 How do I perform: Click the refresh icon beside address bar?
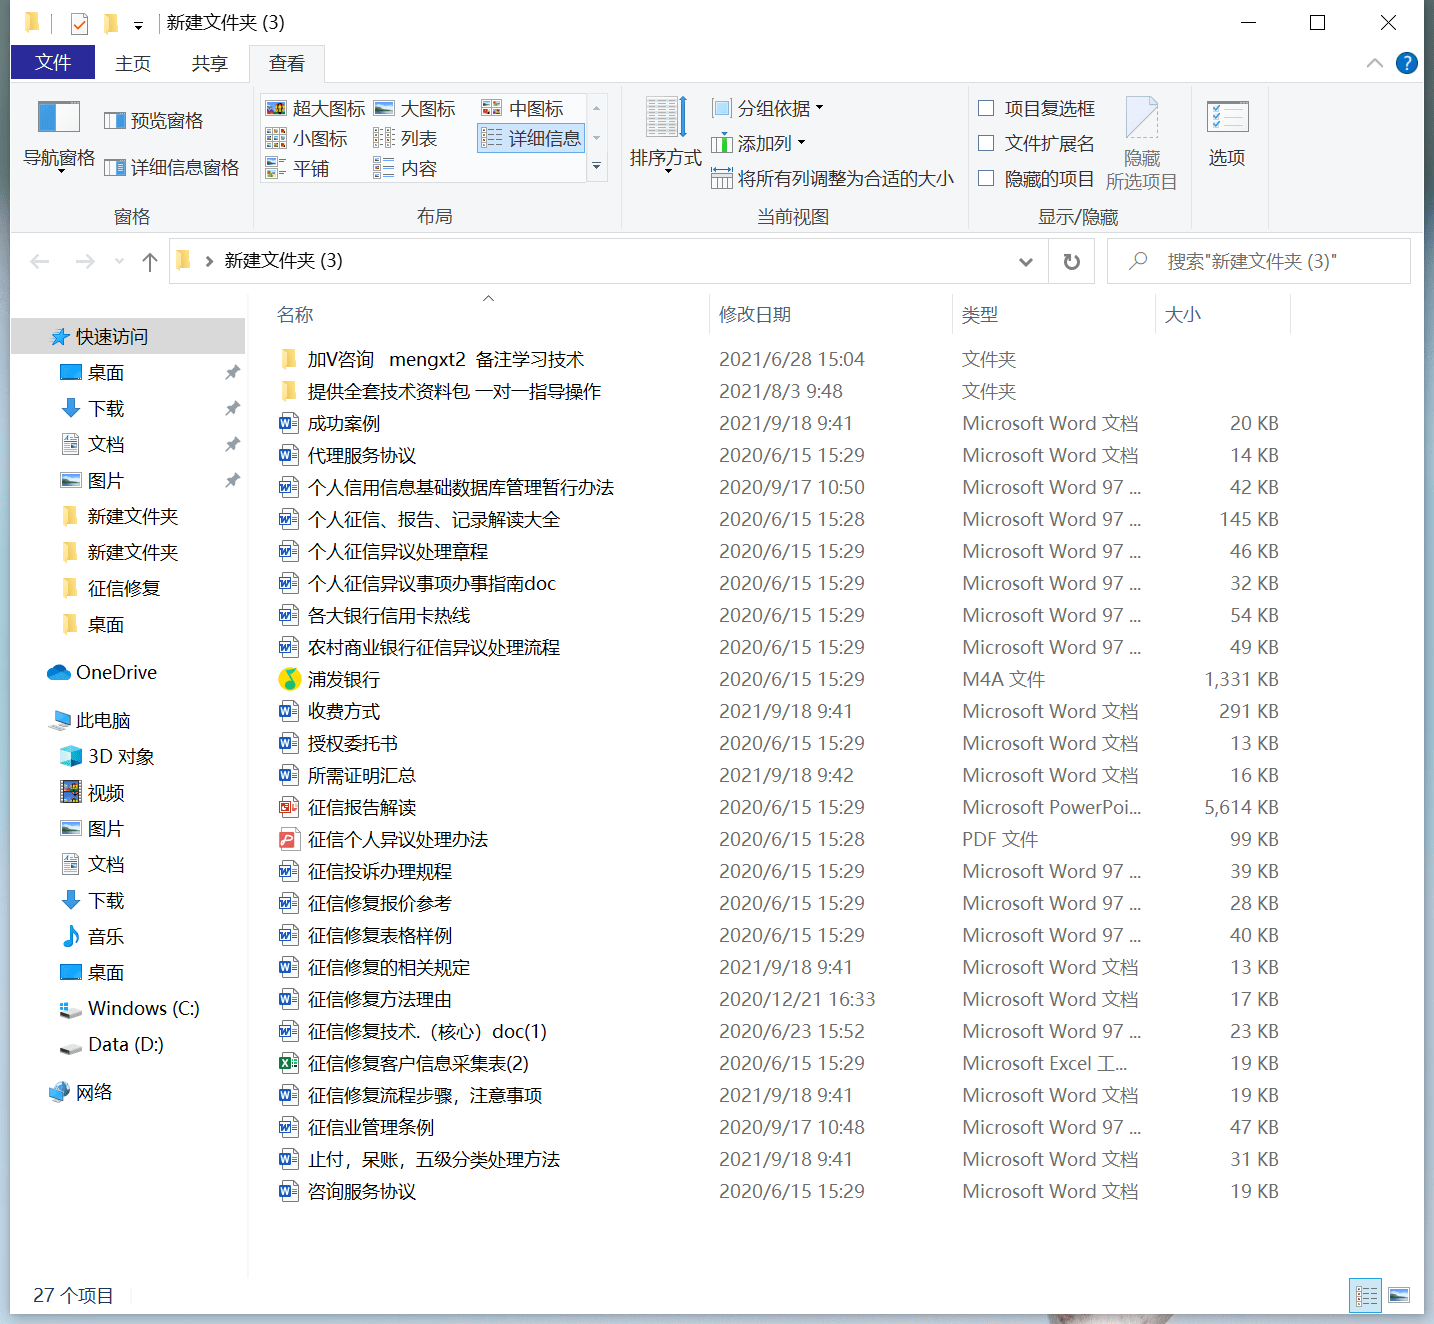coord(1071,261)
